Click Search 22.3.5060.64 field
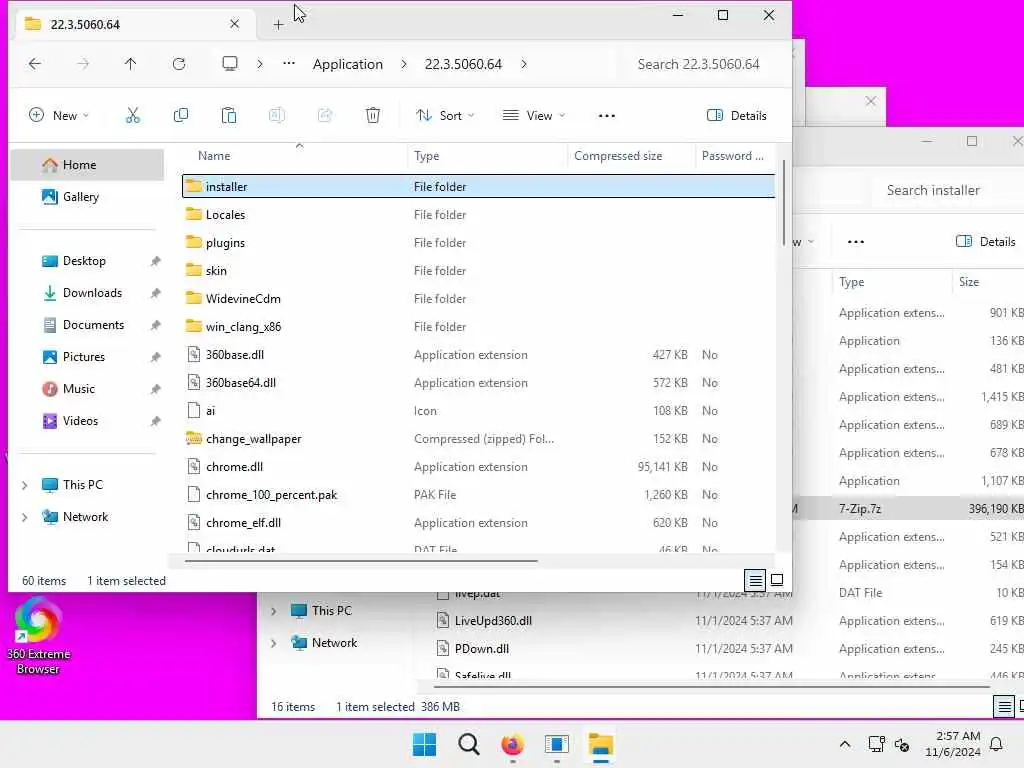The width and height of the screenshot is (1024, 768). pyautogui.click(x=698, y=64)
